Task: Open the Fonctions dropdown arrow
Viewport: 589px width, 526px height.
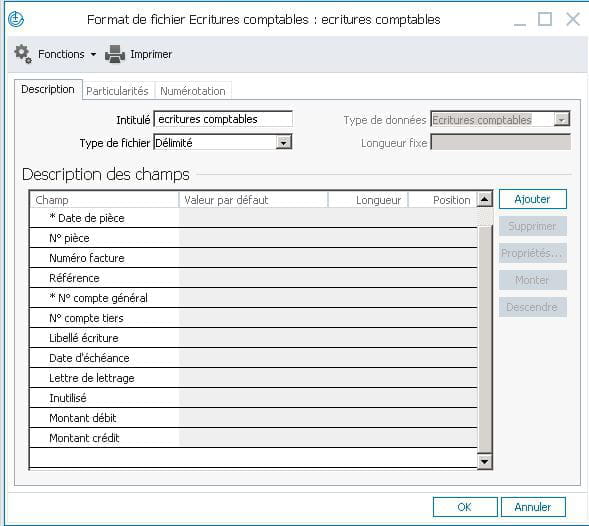Action: point(93,54)
